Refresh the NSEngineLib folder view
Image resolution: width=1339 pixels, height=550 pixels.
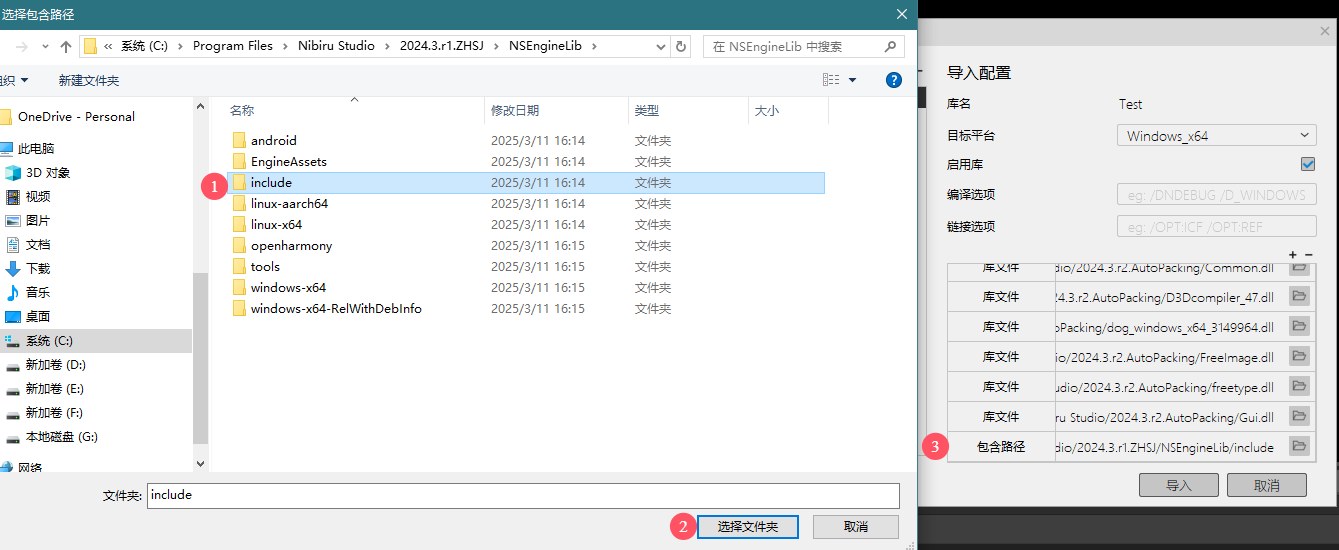point(682,46)
